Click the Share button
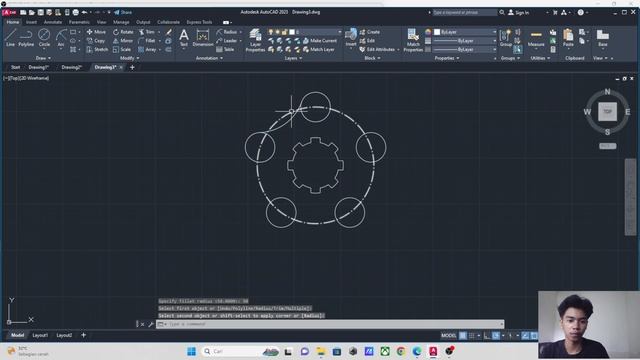This screenshot has height=360, width=640. (x=123, y=12)
